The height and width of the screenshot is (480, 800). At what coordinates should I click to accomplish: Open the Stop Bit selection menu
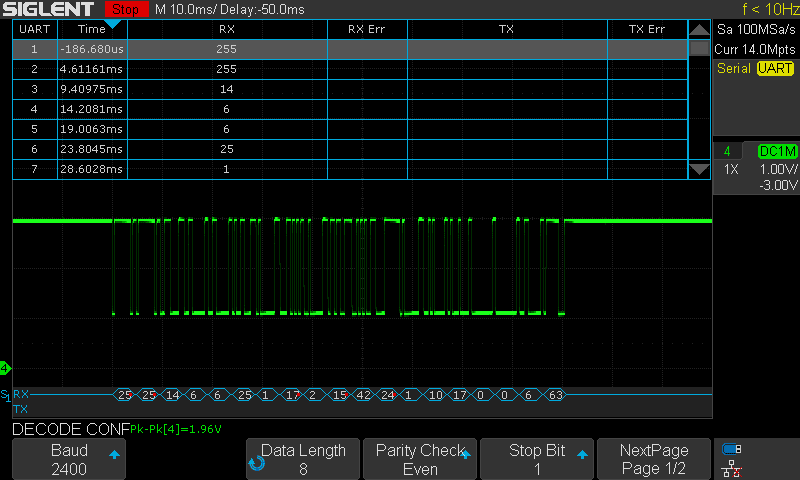coord(537,459)
